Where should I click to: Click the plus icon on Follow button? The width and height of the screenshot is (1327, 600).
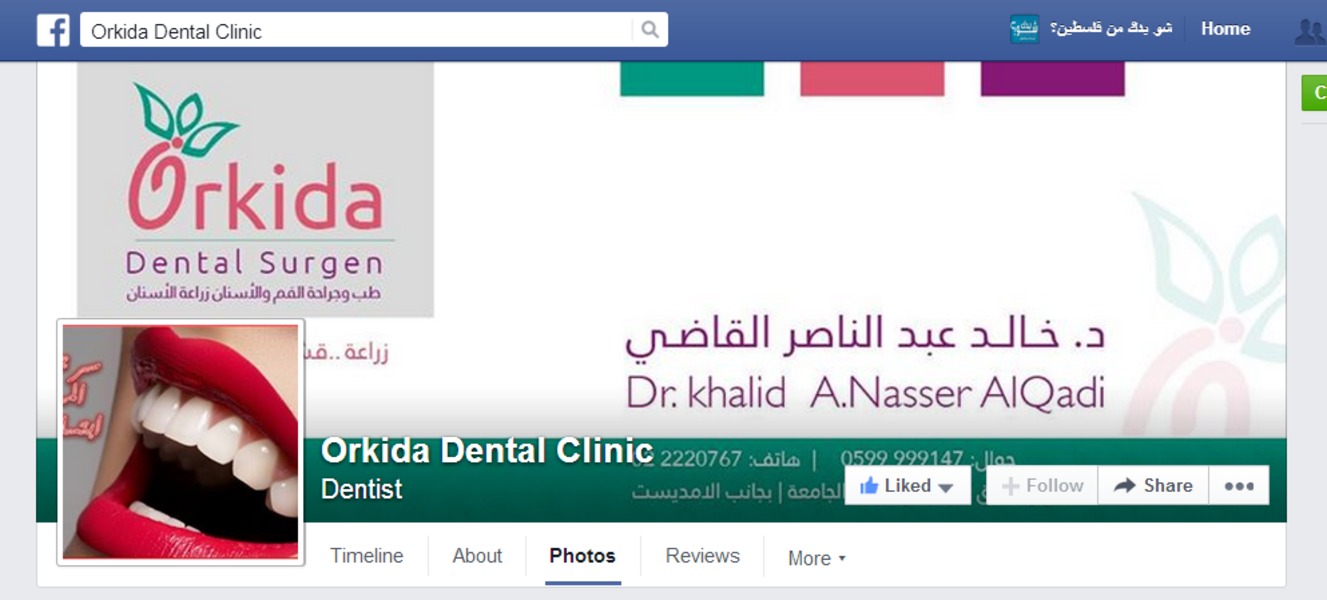tap(1011, 487)
